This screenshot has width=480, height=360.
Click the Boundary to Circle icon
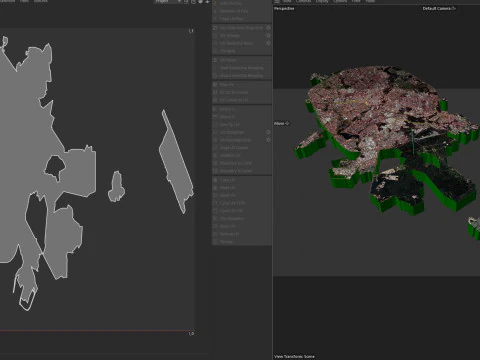point(215,163)
